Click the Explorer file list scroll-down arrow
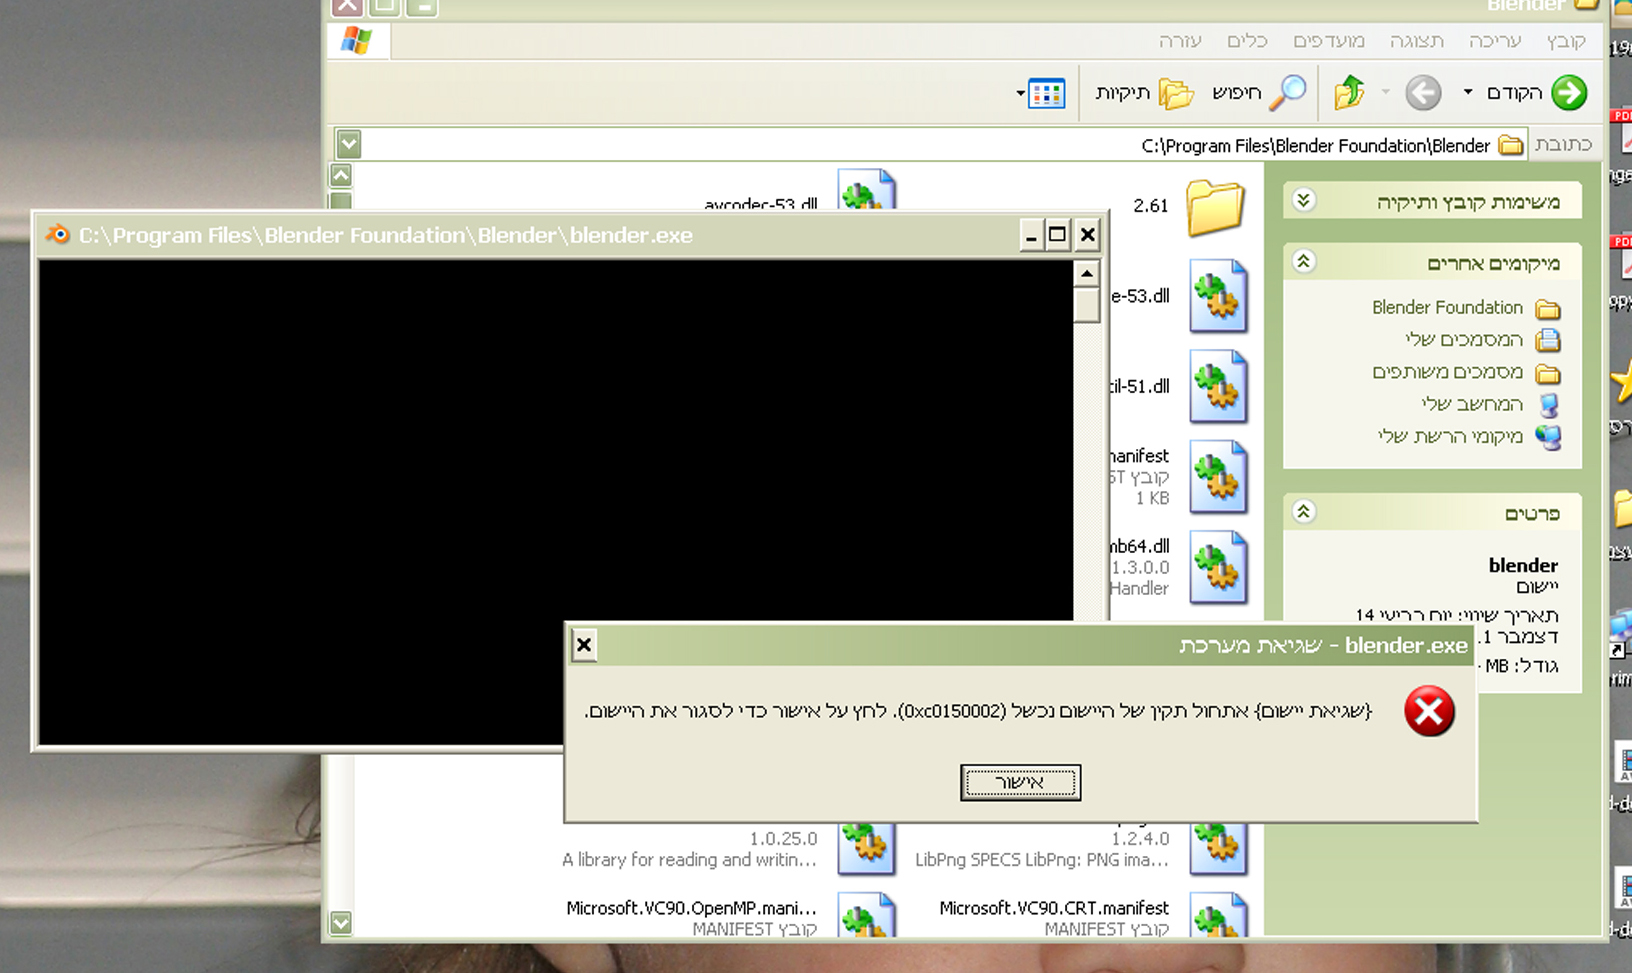Image resolution: width=1632 pixels, height=973 pixels. (341, 923)
